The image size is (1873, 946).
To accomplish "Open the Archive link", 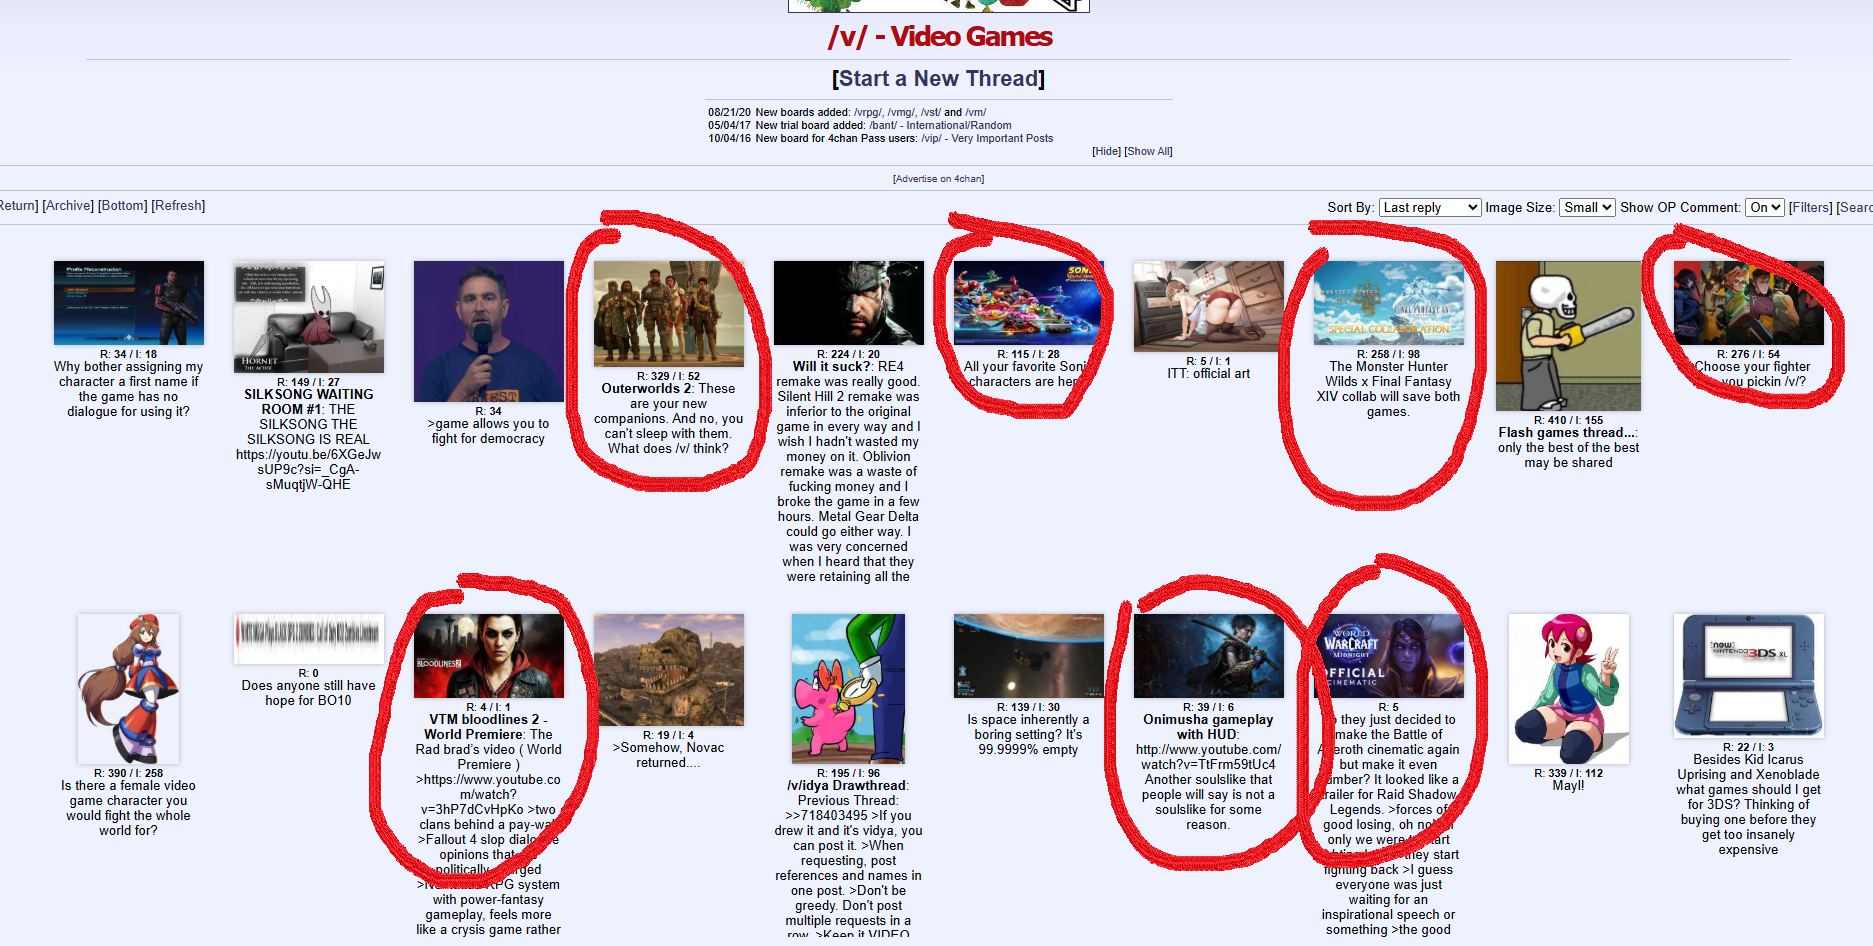I will pos(68,205).
